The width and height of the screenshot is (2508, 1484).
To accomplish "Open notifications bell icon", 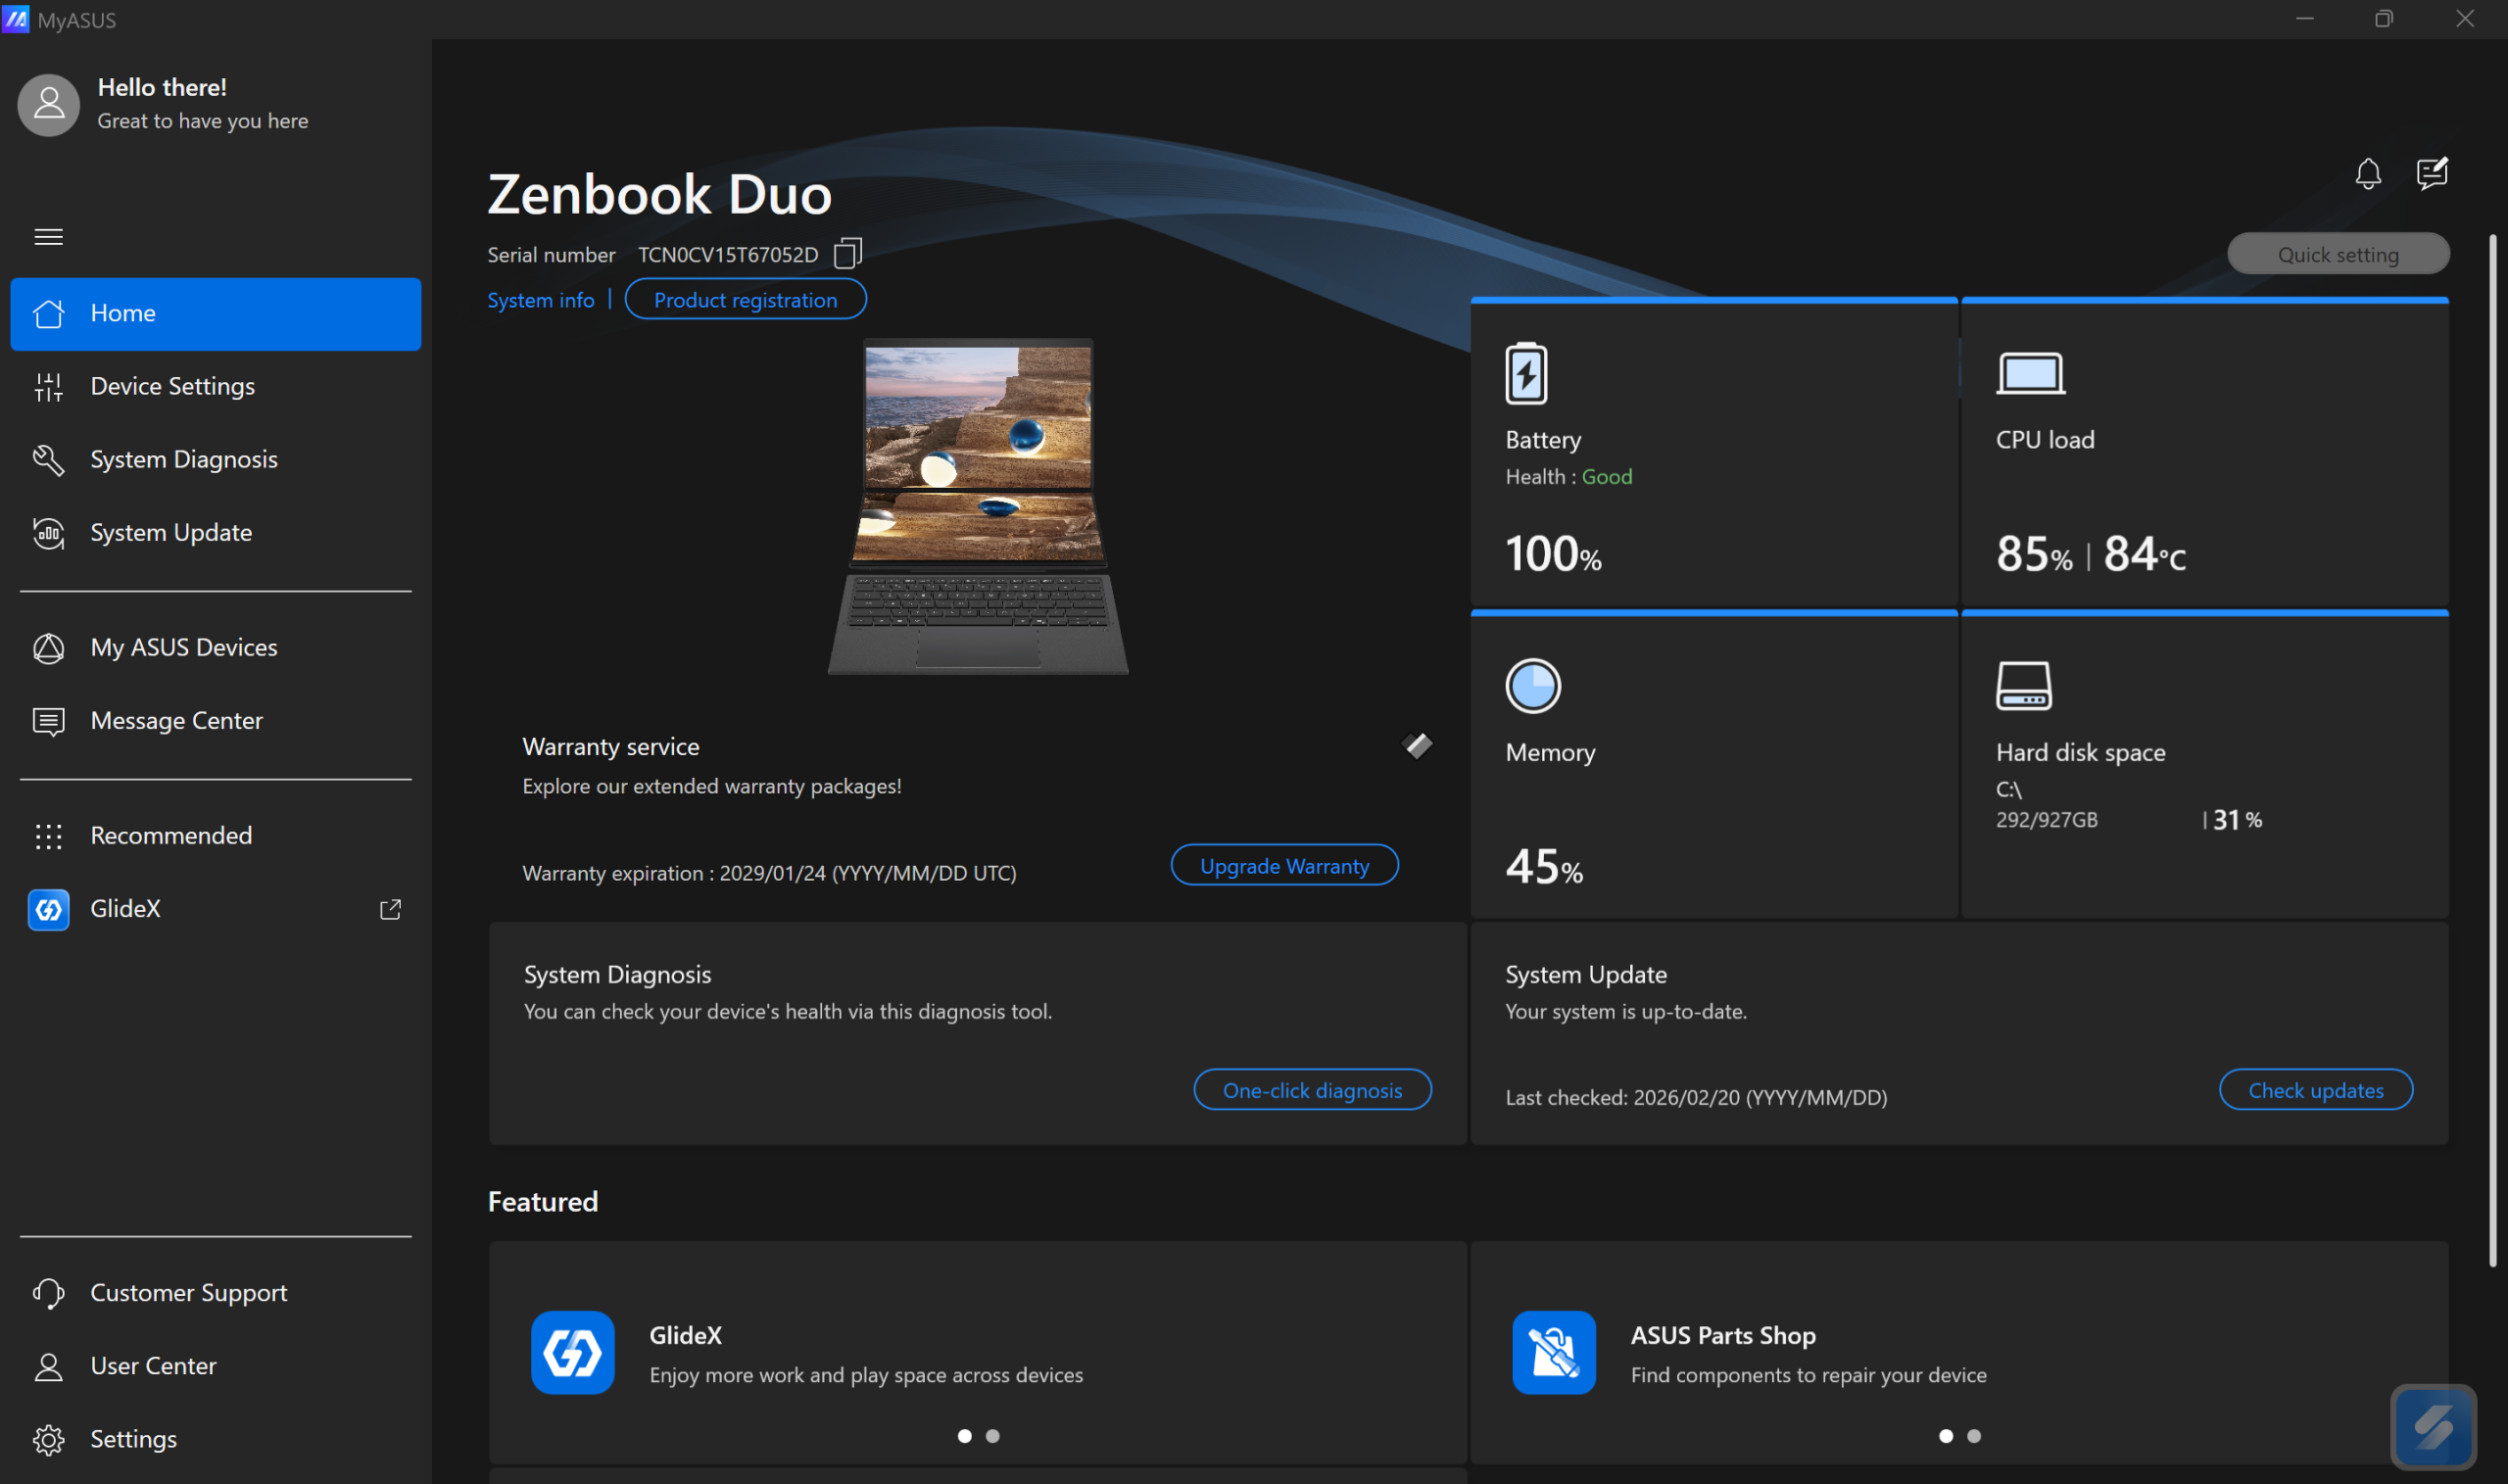I will coord(2367,174).
